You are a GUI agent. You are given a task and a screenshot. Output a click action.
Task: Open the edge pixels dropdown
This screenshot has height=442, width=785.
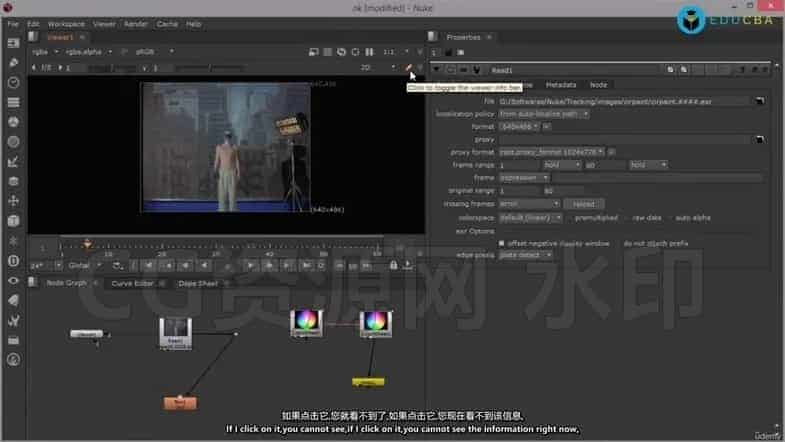click(x=526, y=255)
